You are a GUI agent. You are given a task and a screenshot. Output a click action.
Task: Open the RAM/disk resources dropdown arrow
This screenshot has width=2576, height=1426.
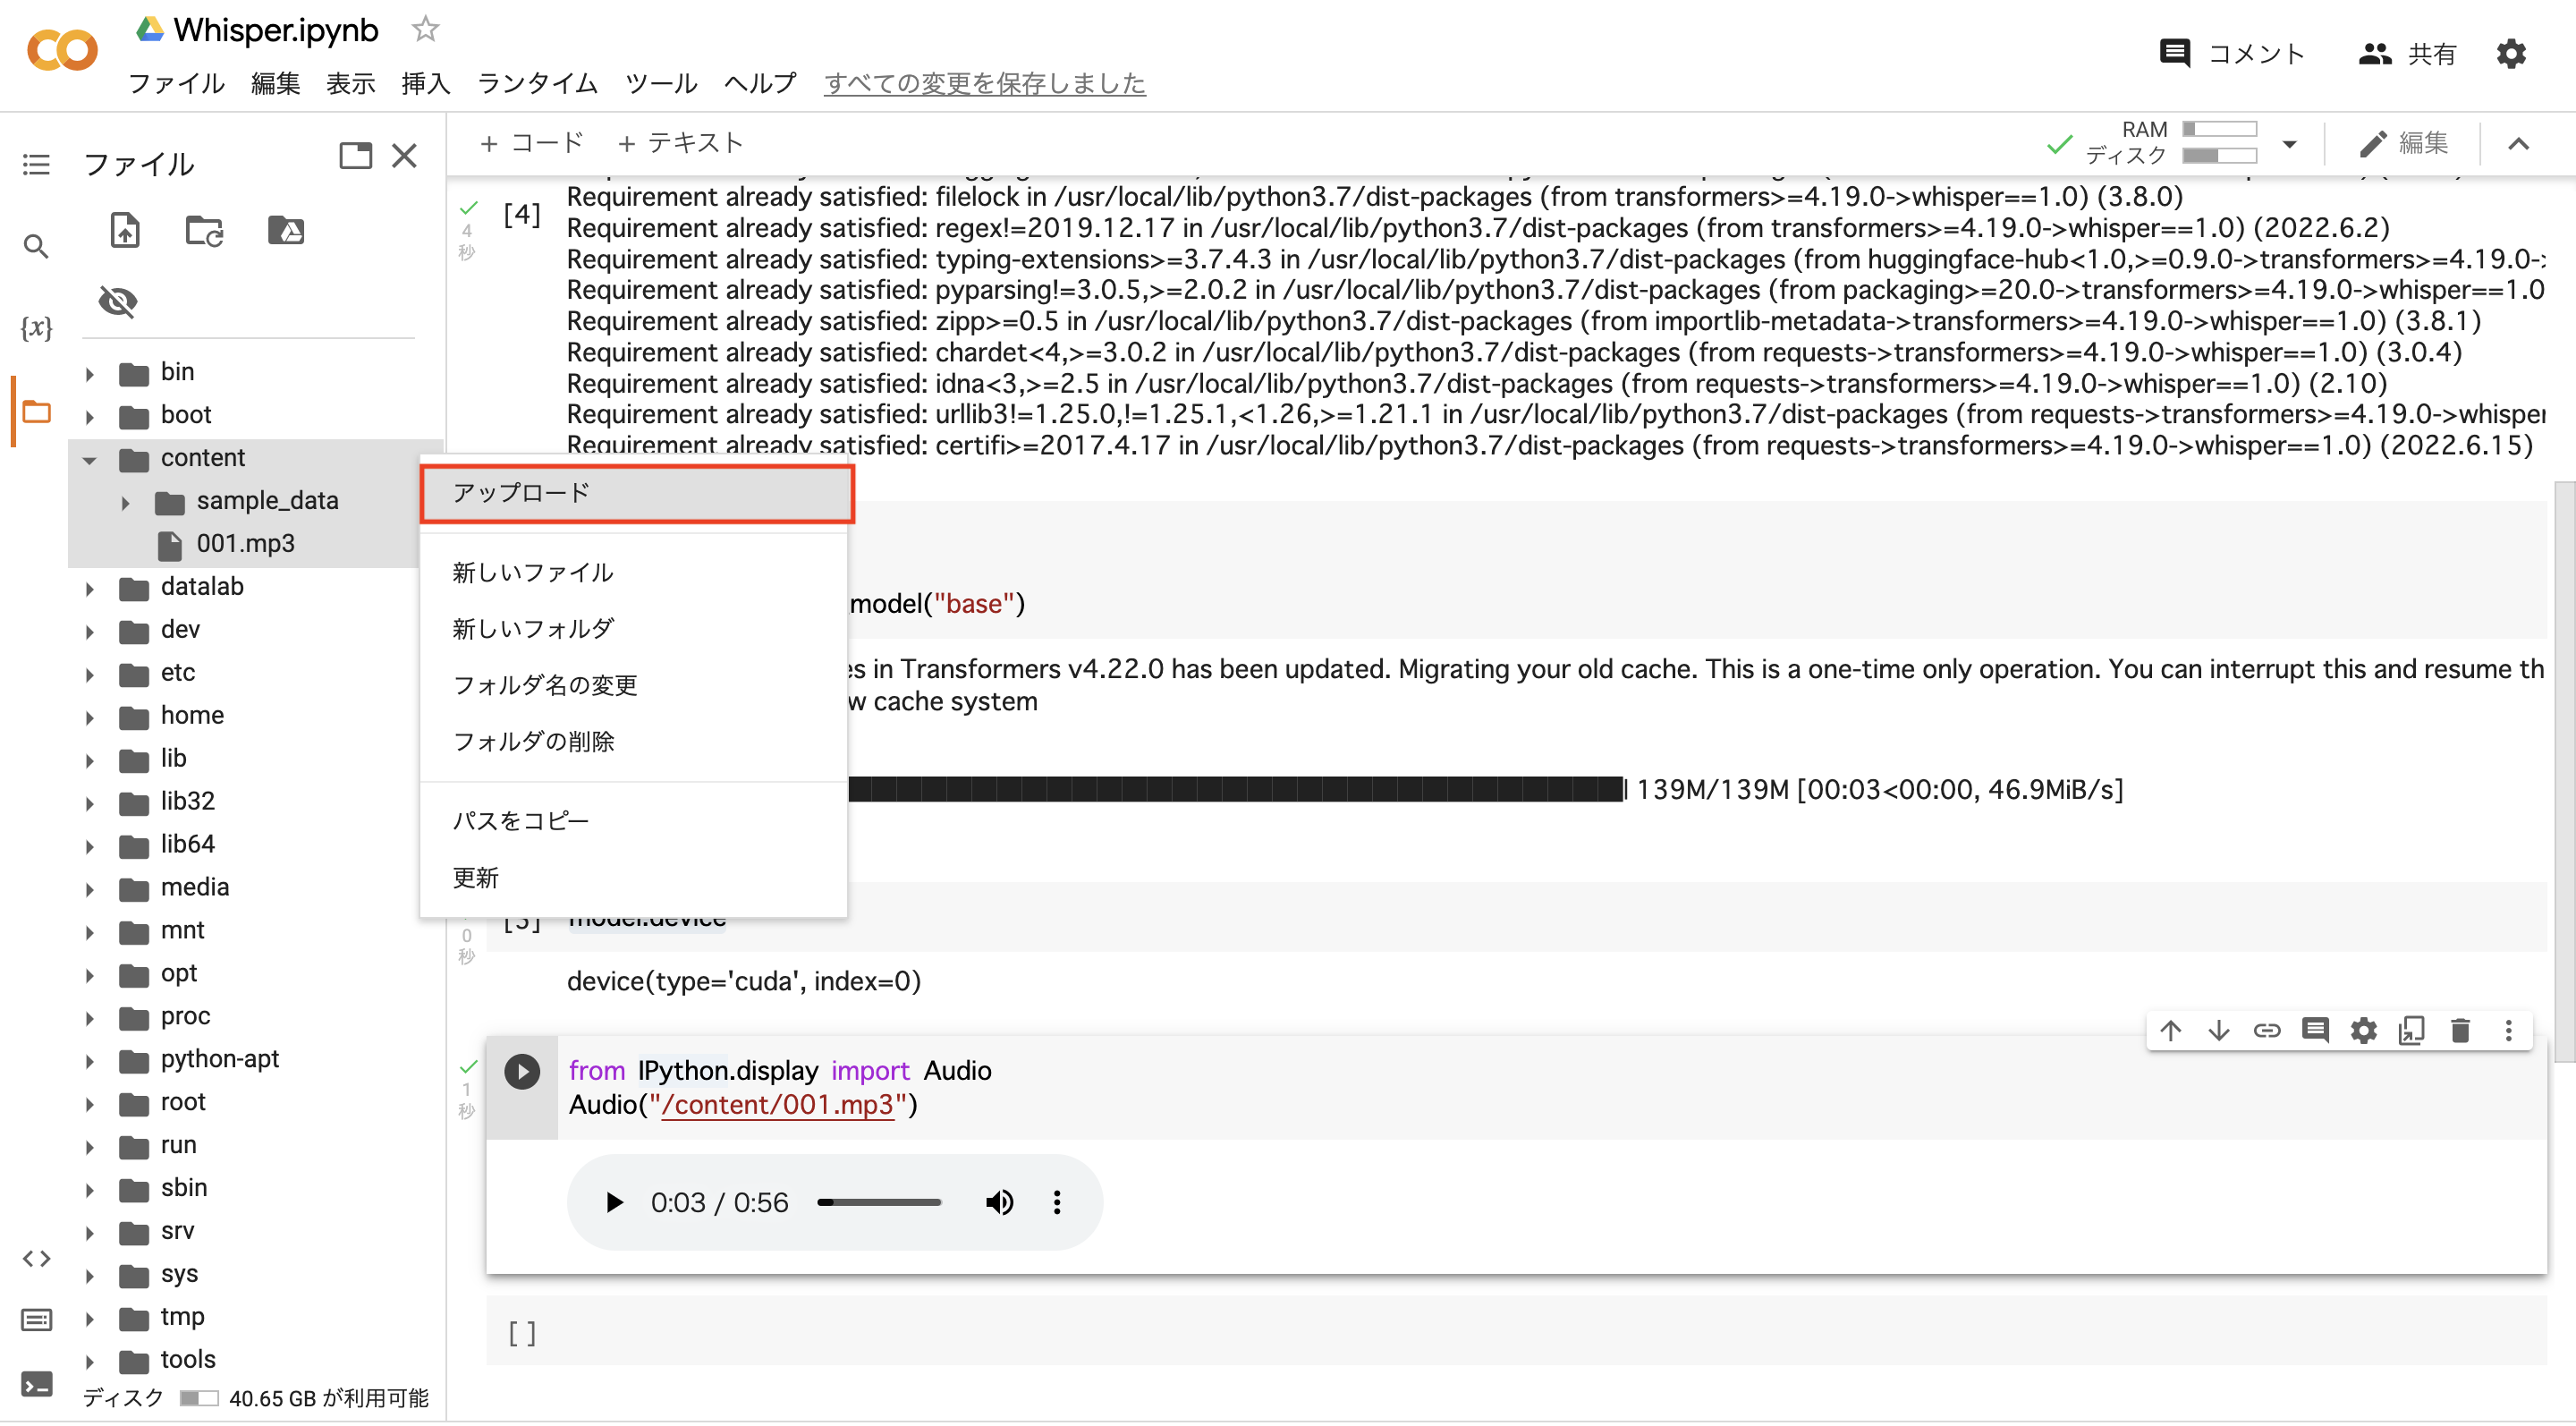(x=2290, y=143)
